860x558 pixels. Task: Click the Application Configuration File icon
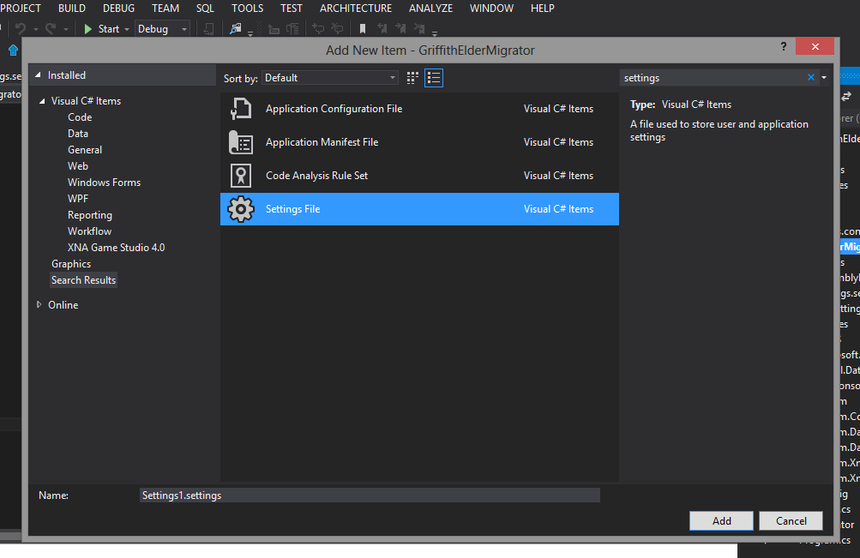pos(241,109)
